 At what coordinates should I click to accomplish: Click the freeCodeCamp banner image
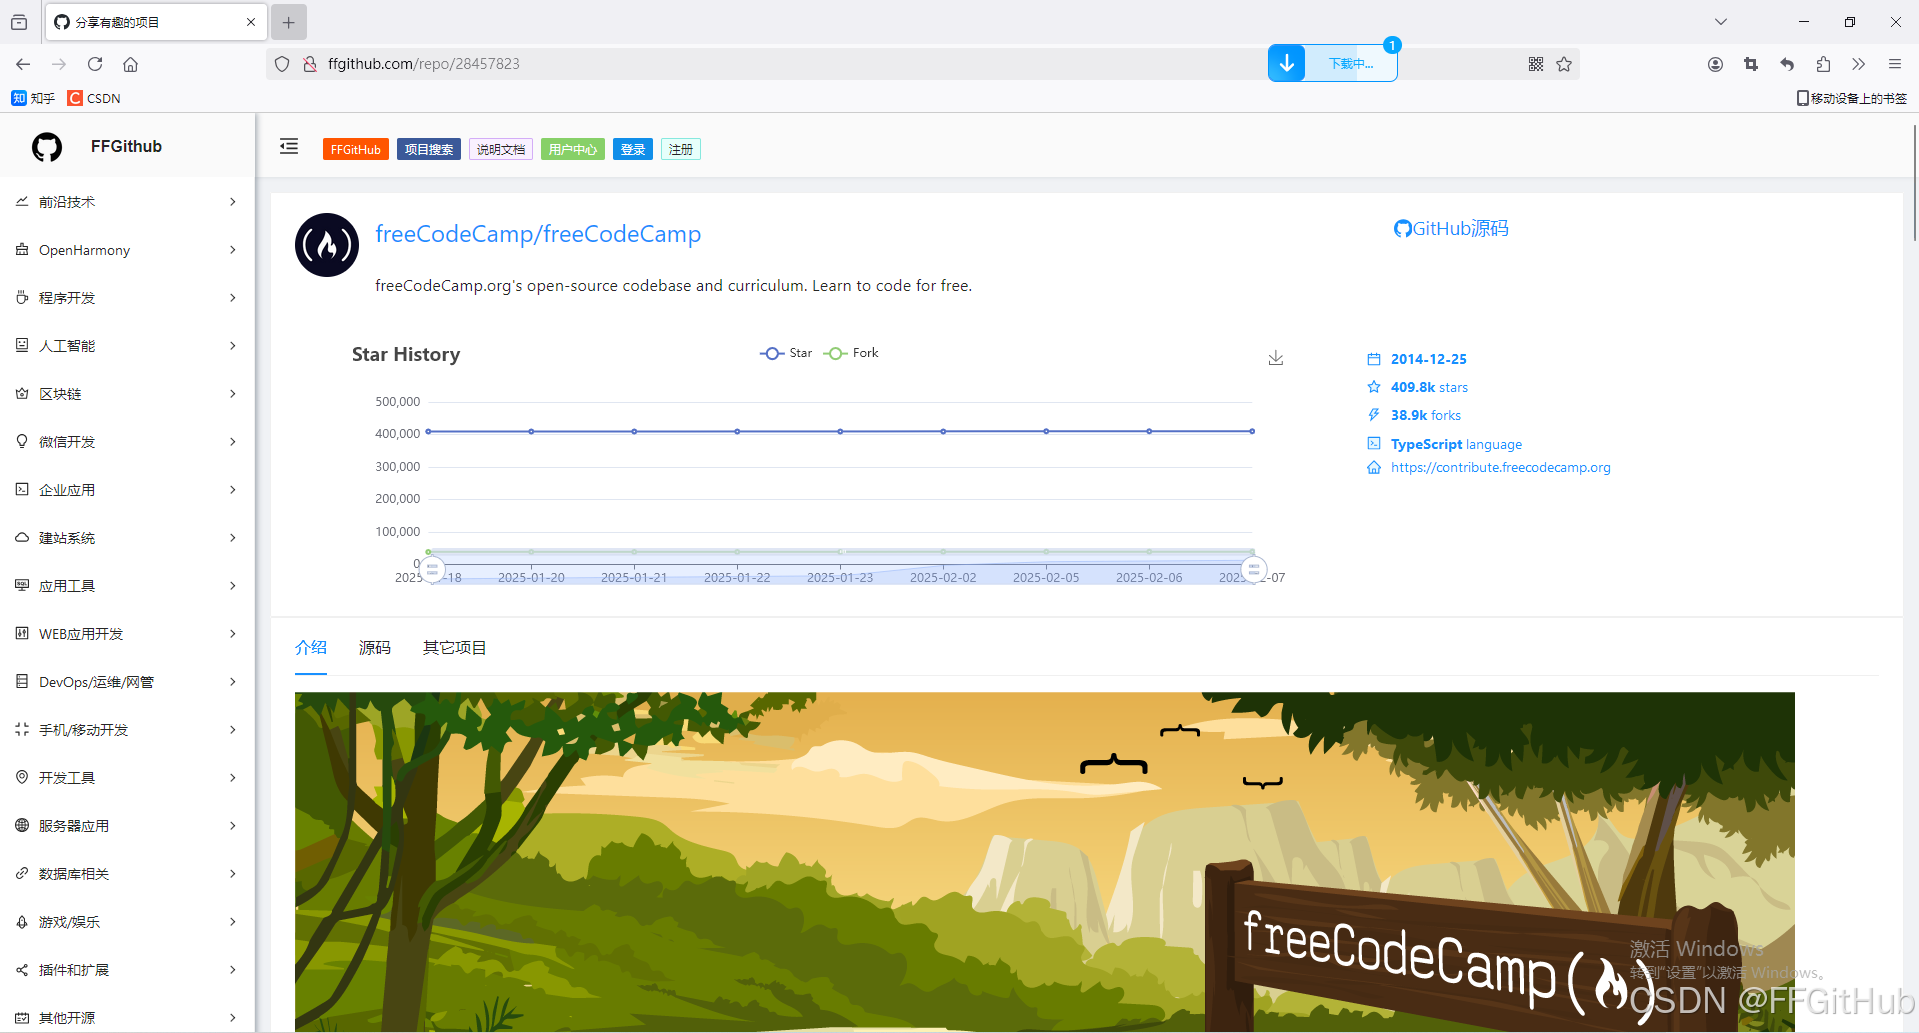pos(1045,862)
